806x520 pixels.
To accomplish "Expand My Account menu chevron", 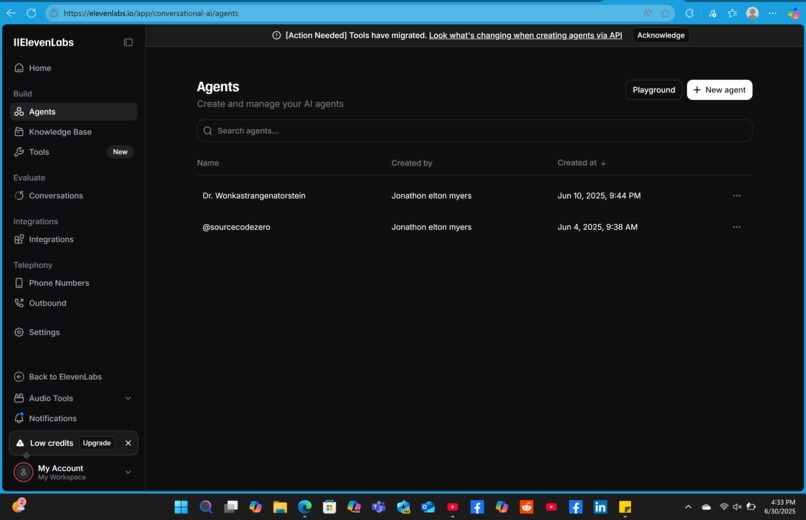I will pyautogui.click(x=128, y=472).
